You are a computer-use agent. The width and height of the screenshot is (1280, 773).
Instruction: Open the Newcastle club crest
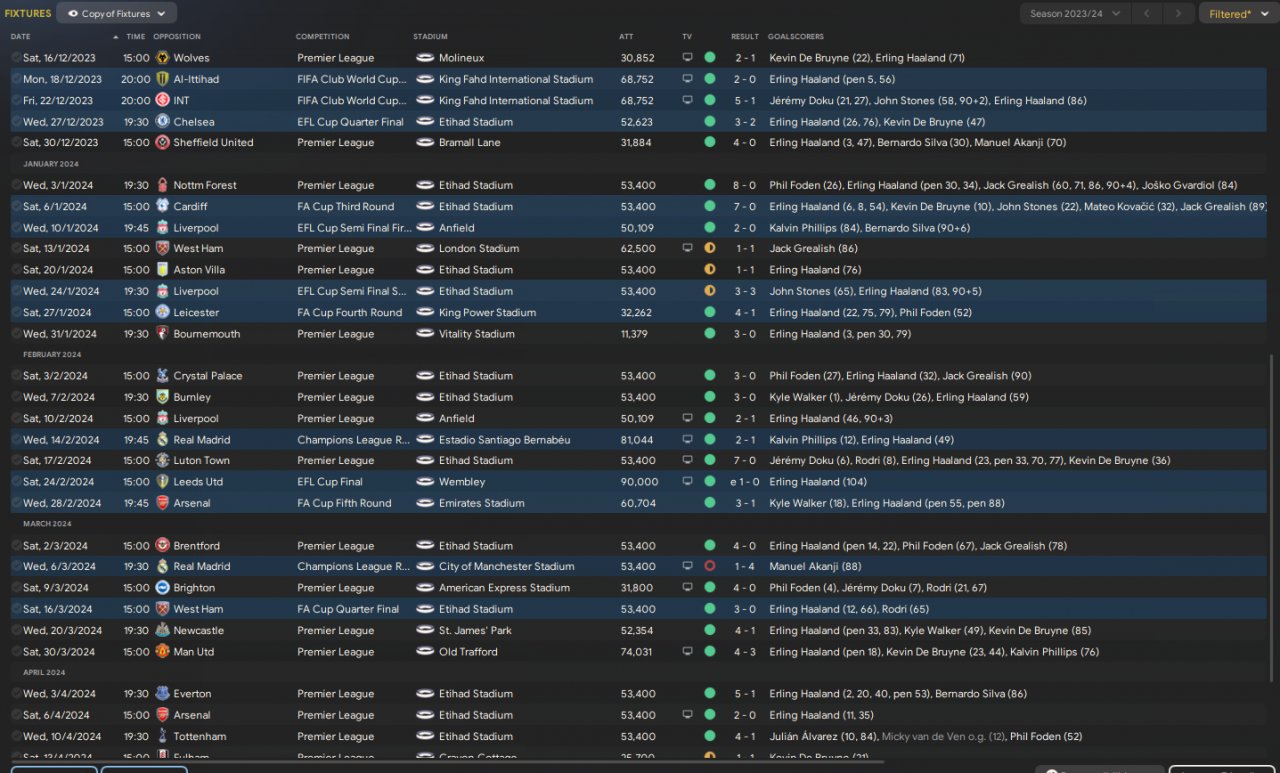162,631
